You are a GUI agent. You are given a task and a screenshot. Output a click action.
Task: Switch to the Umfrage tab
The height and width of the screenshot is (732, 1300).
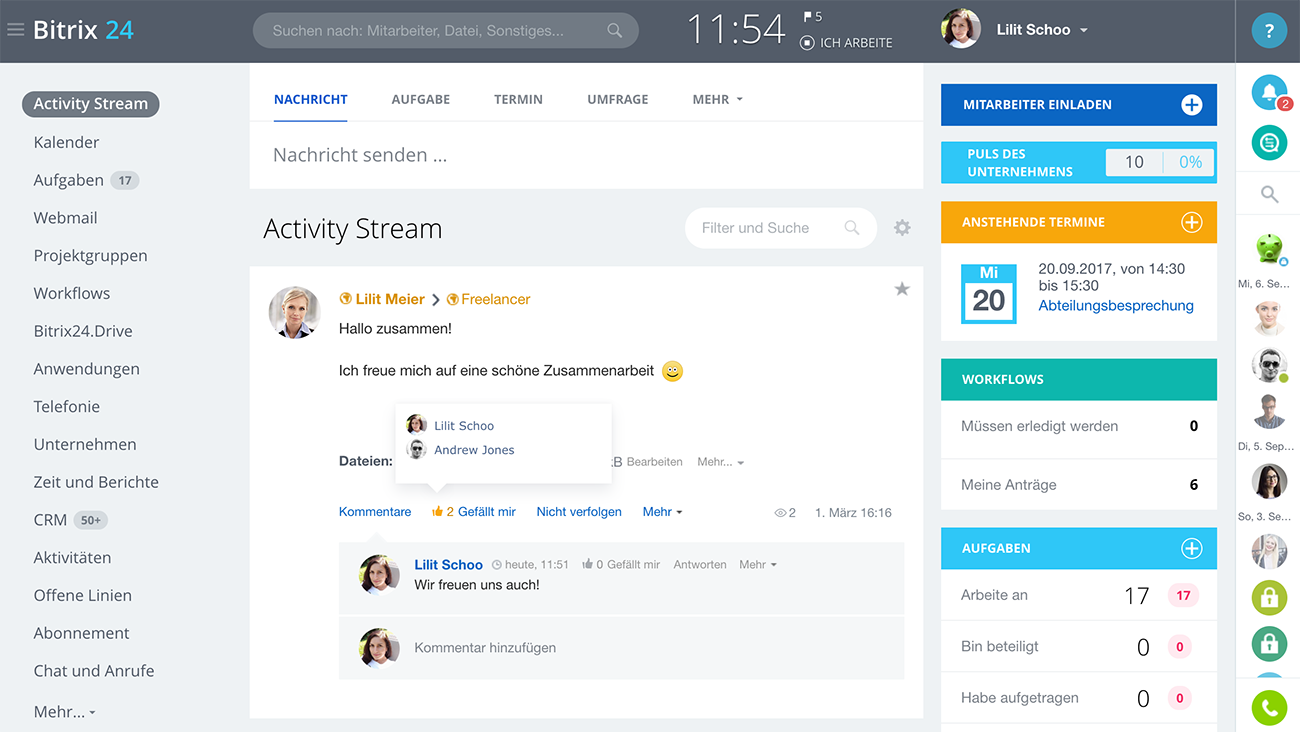(618, 99)
